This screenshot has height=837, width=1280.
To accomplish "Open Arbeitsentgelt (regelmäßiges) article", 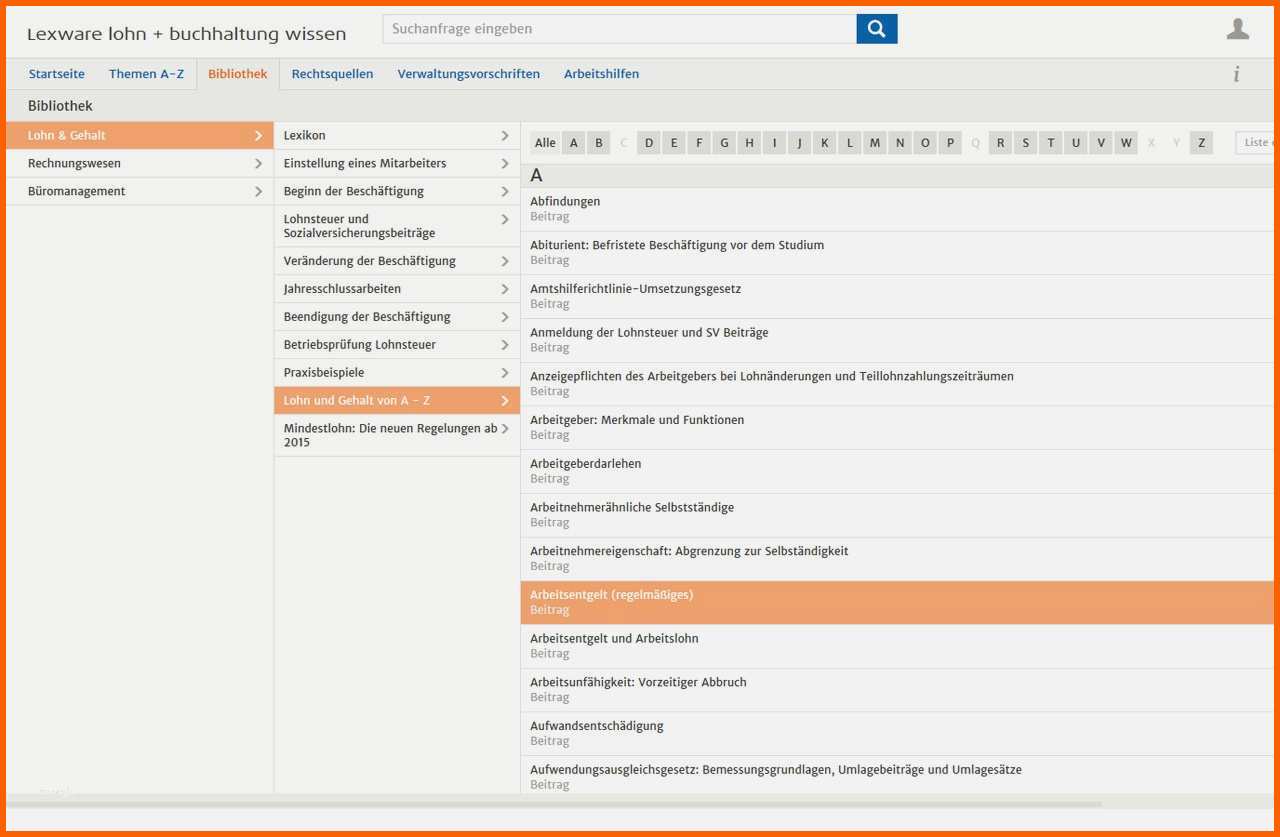I will click(x=897, y=603).
